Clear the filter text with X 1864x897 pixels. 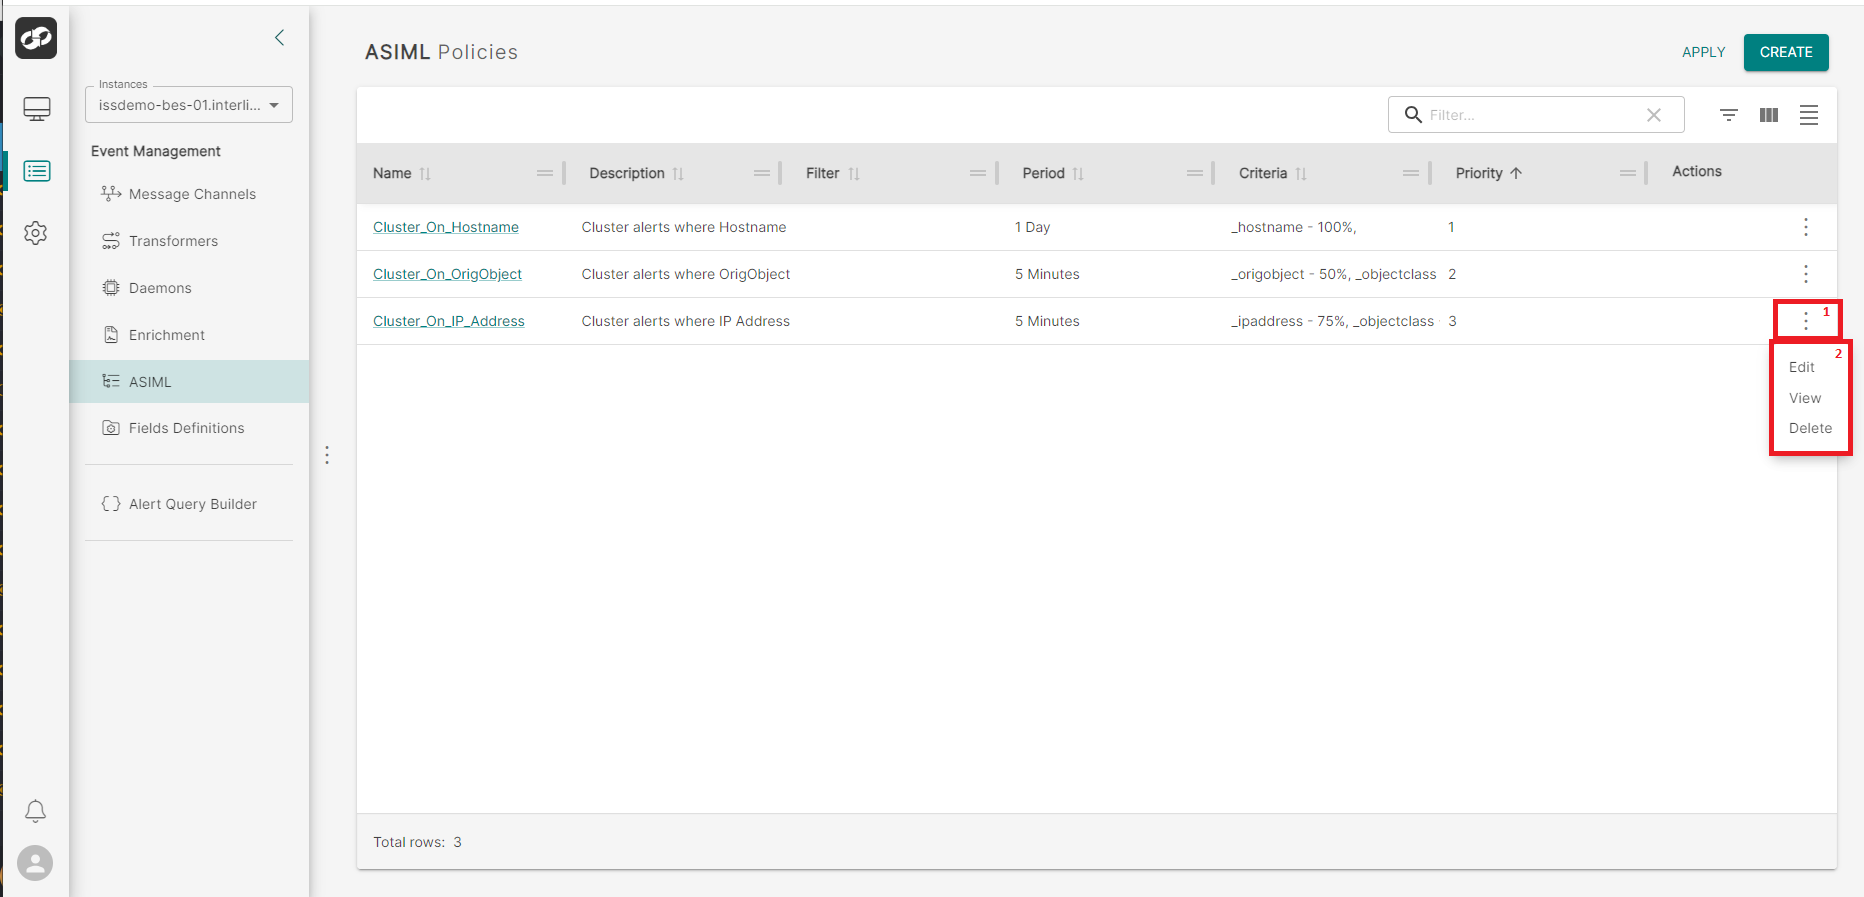(x=1654, y=115)
